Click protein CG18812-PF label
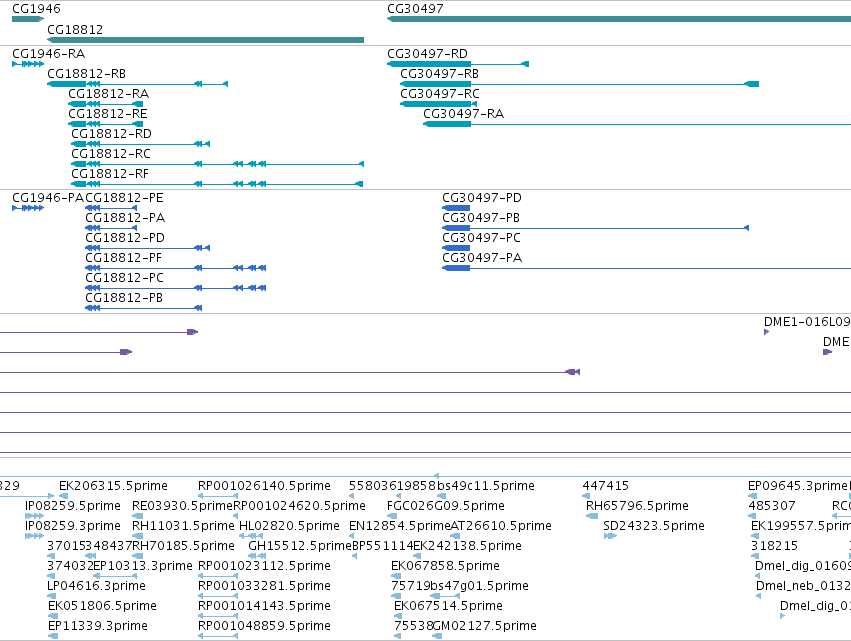 (123, 258)
